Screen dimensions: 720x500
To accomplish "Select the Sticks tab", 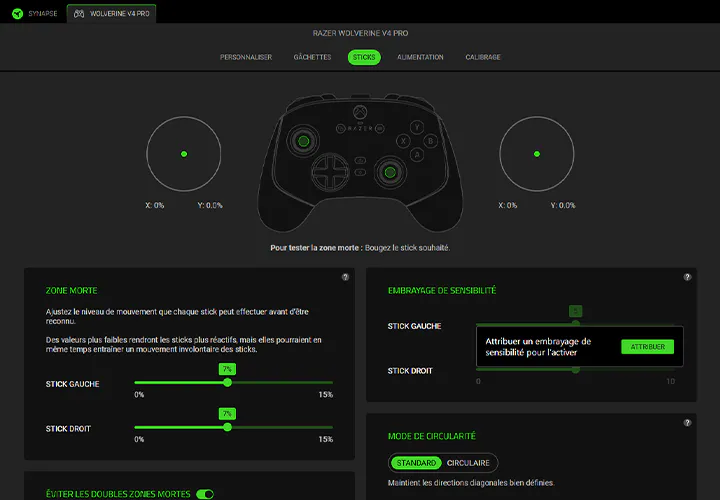I will [364, 57].
